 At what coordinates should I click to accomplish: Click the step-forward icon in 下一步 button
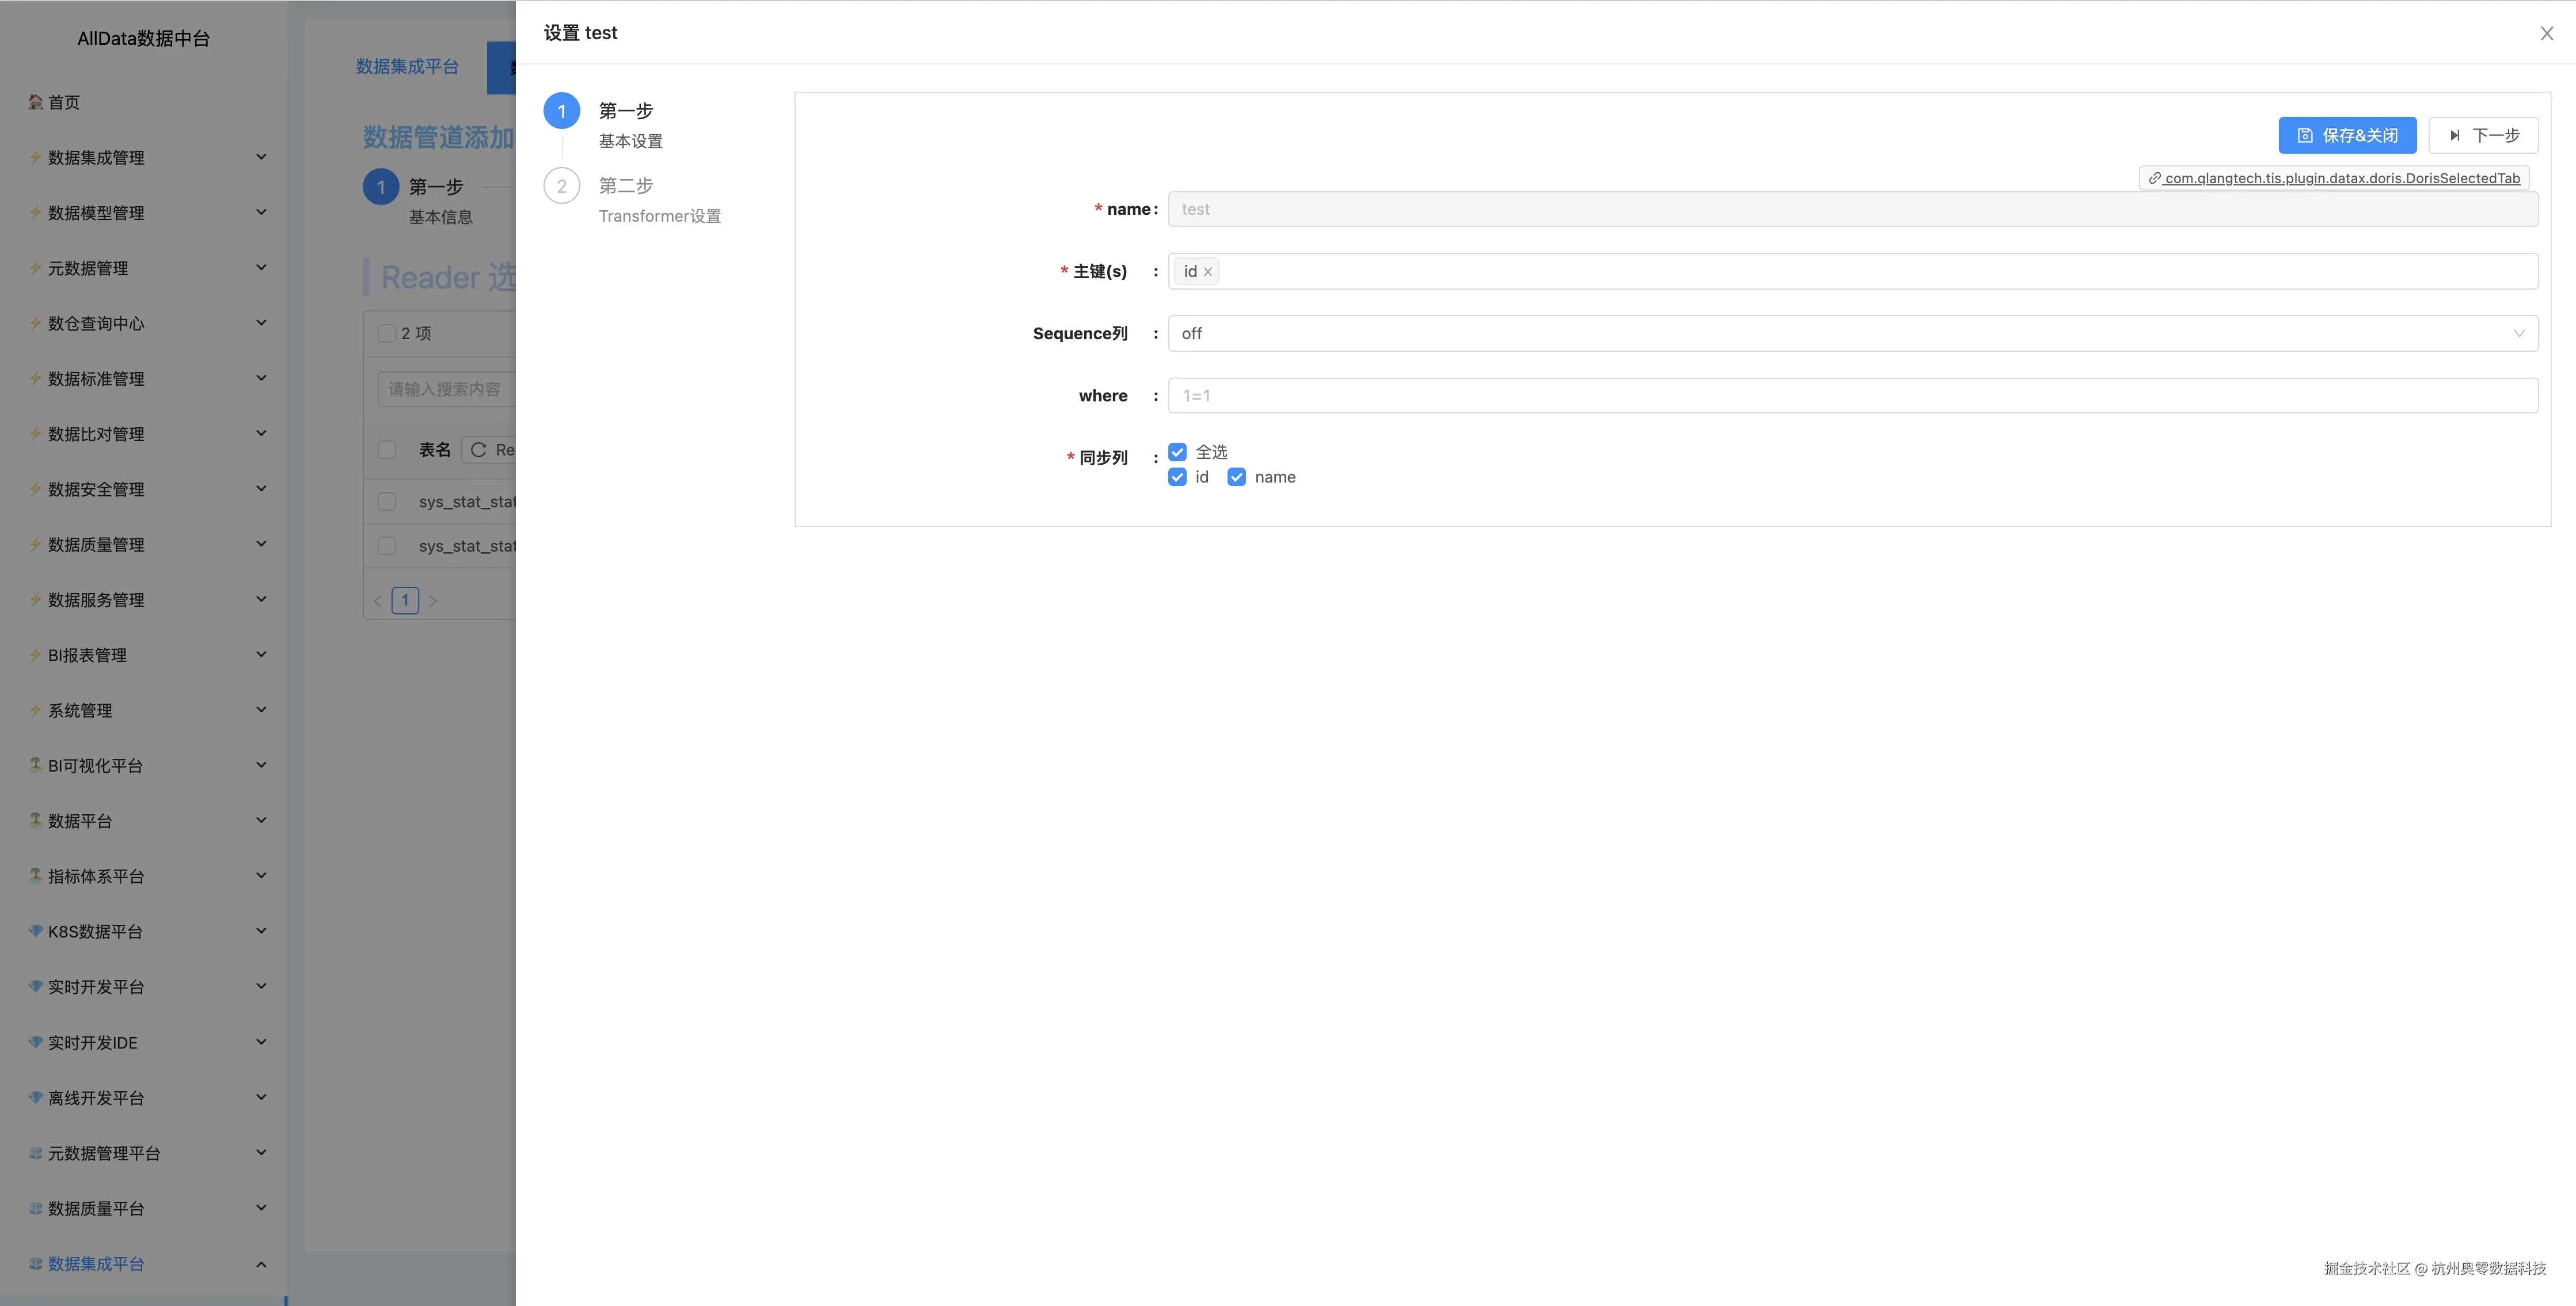(x=2454, y=135)
